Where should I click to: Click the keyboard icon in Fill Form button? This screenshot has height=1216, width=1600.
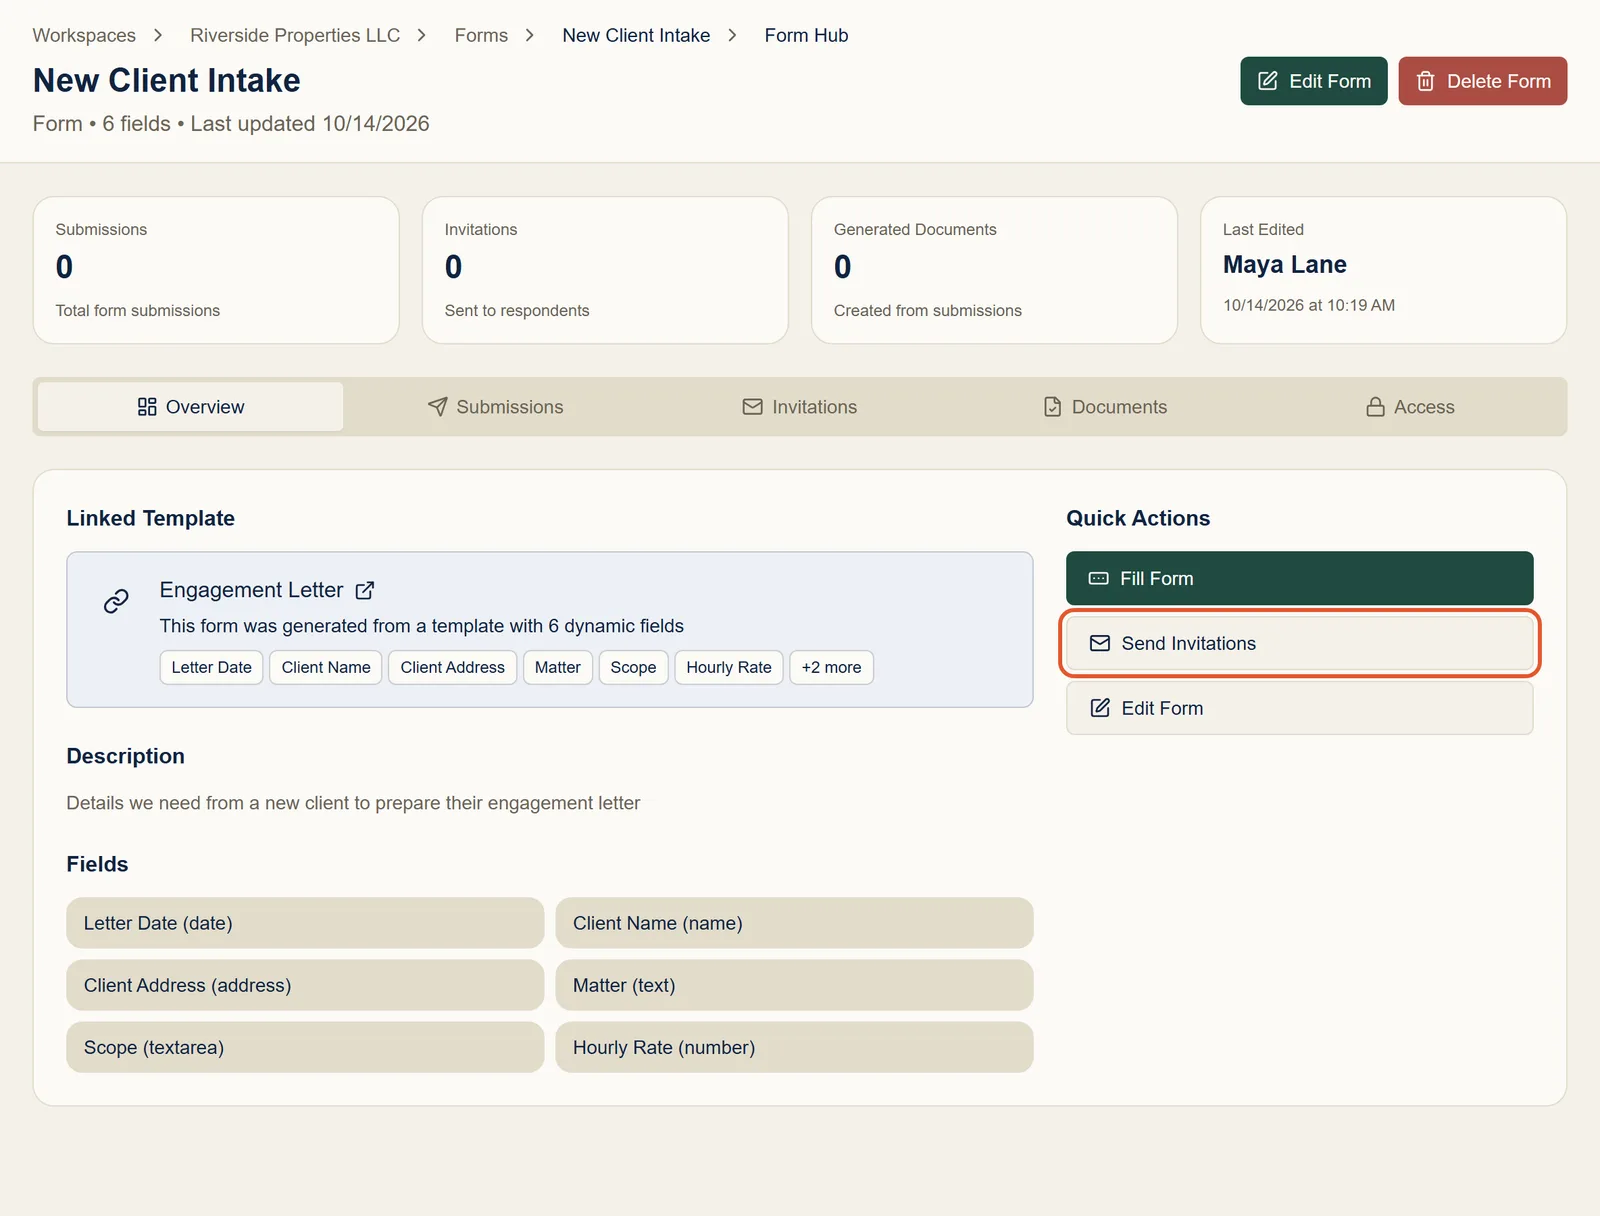pos(1098,578)
